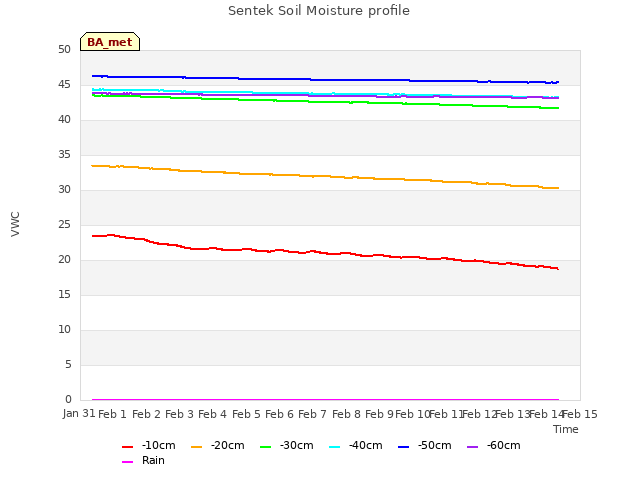Screen dimensions: 640x480
Task: Click the Feb 6 x-axis tick label
Action: click(279, 414)
